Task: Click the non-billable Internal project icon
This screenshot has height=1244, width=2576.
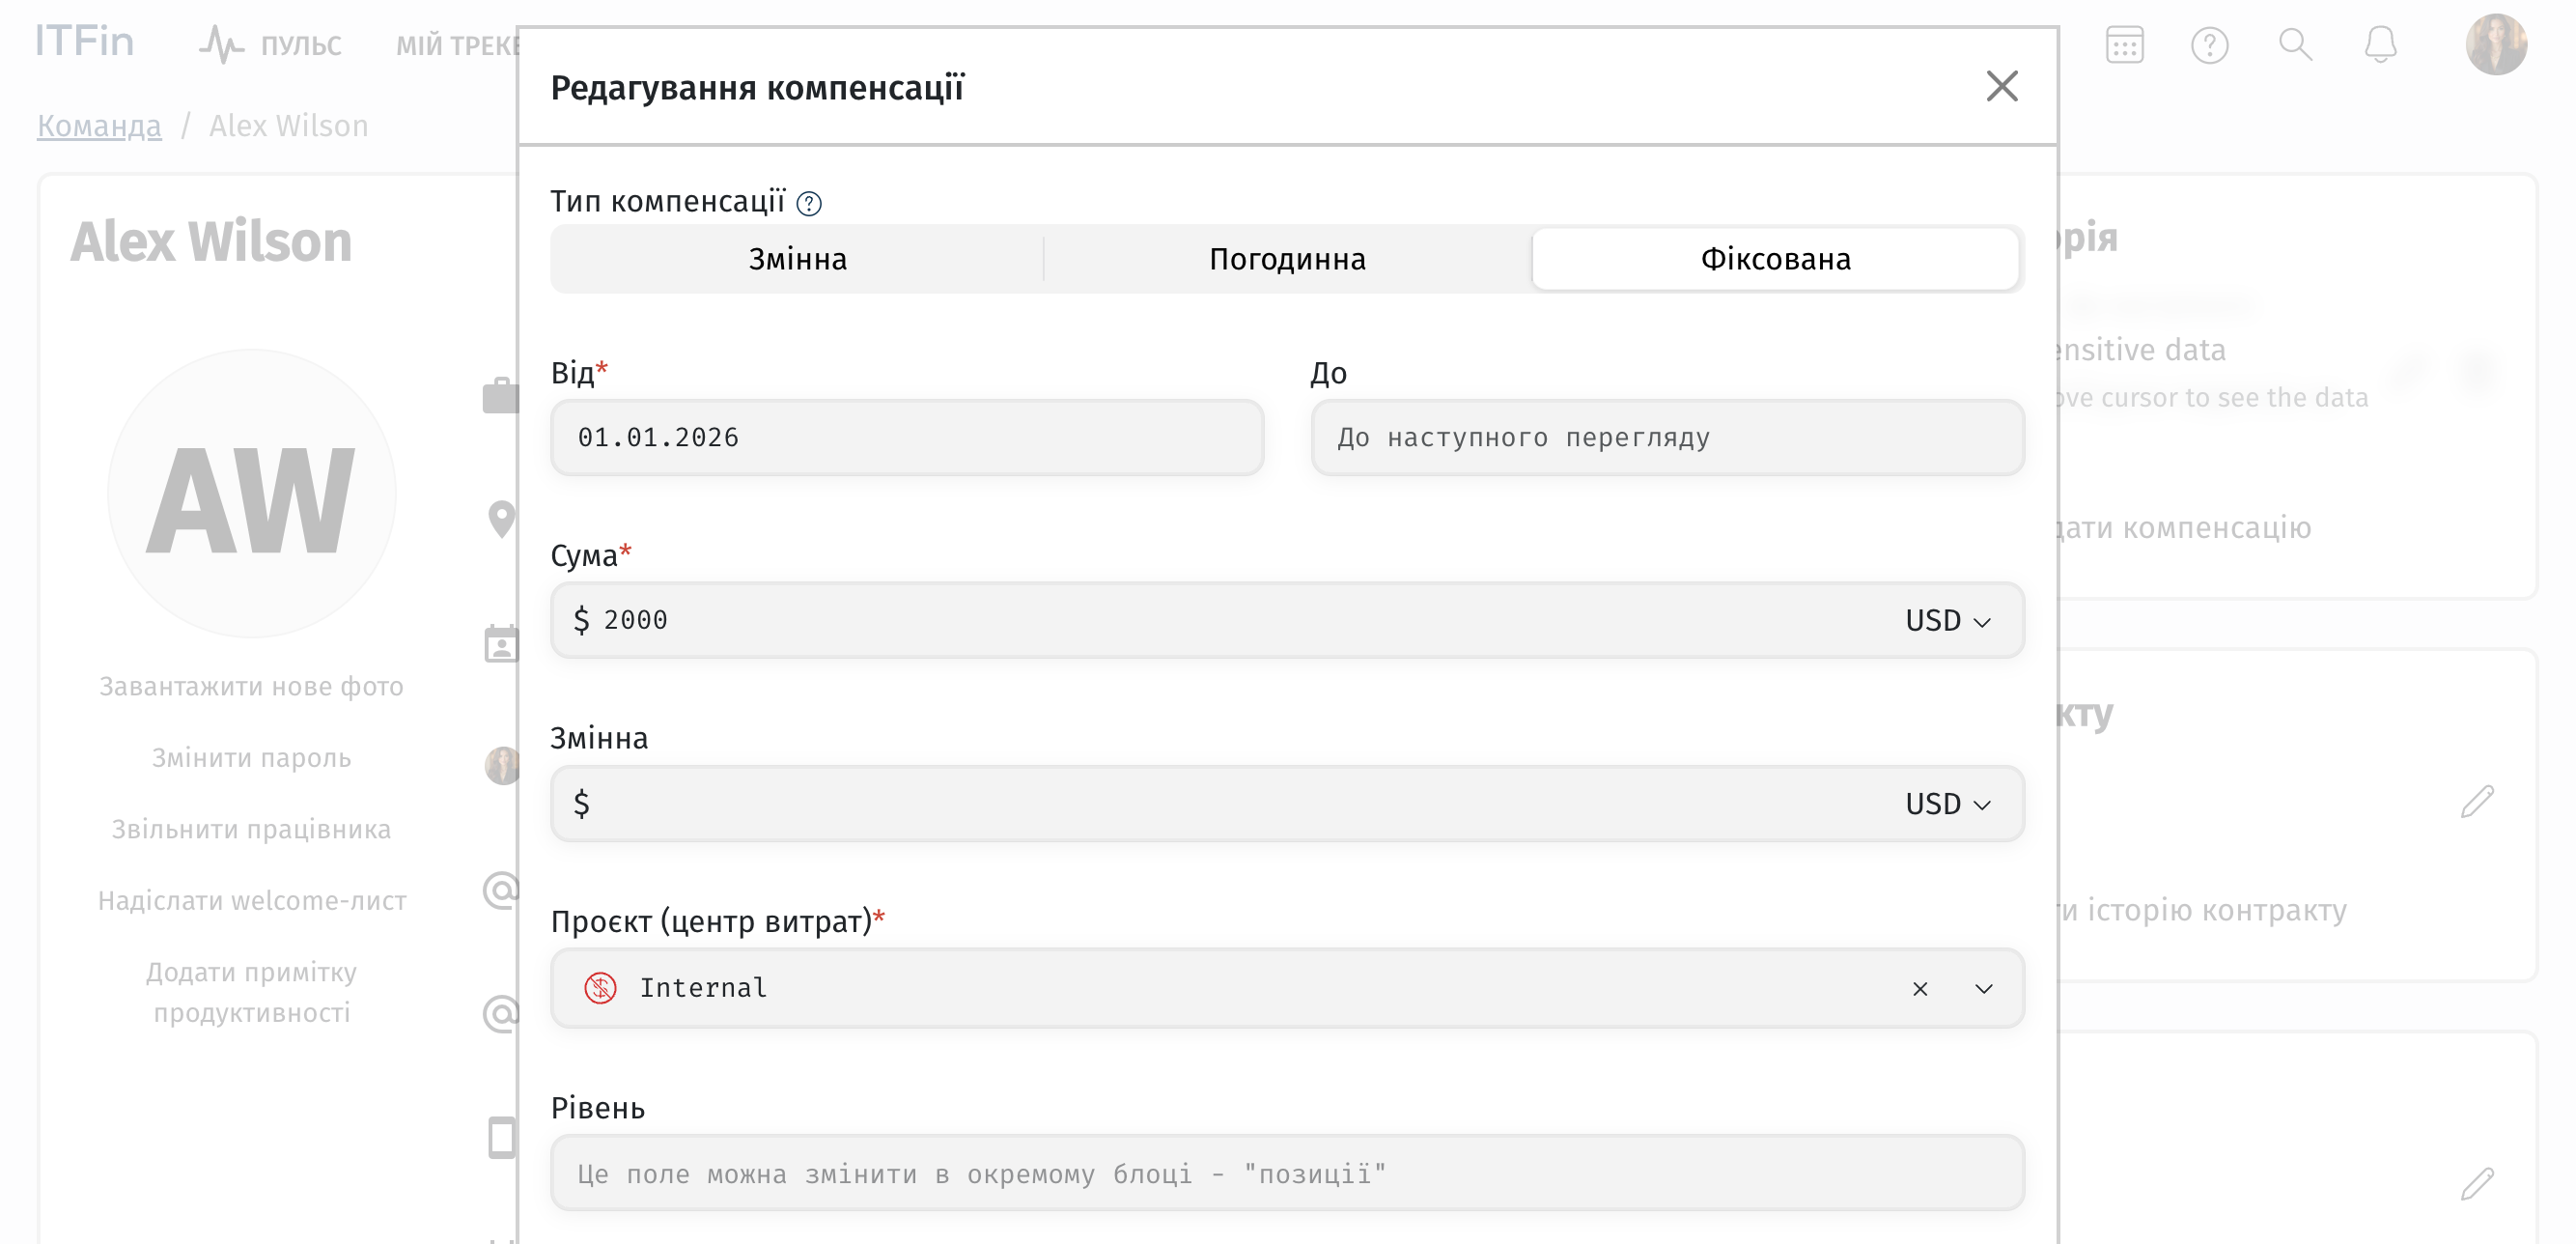Action: click(x=600, y=988)
